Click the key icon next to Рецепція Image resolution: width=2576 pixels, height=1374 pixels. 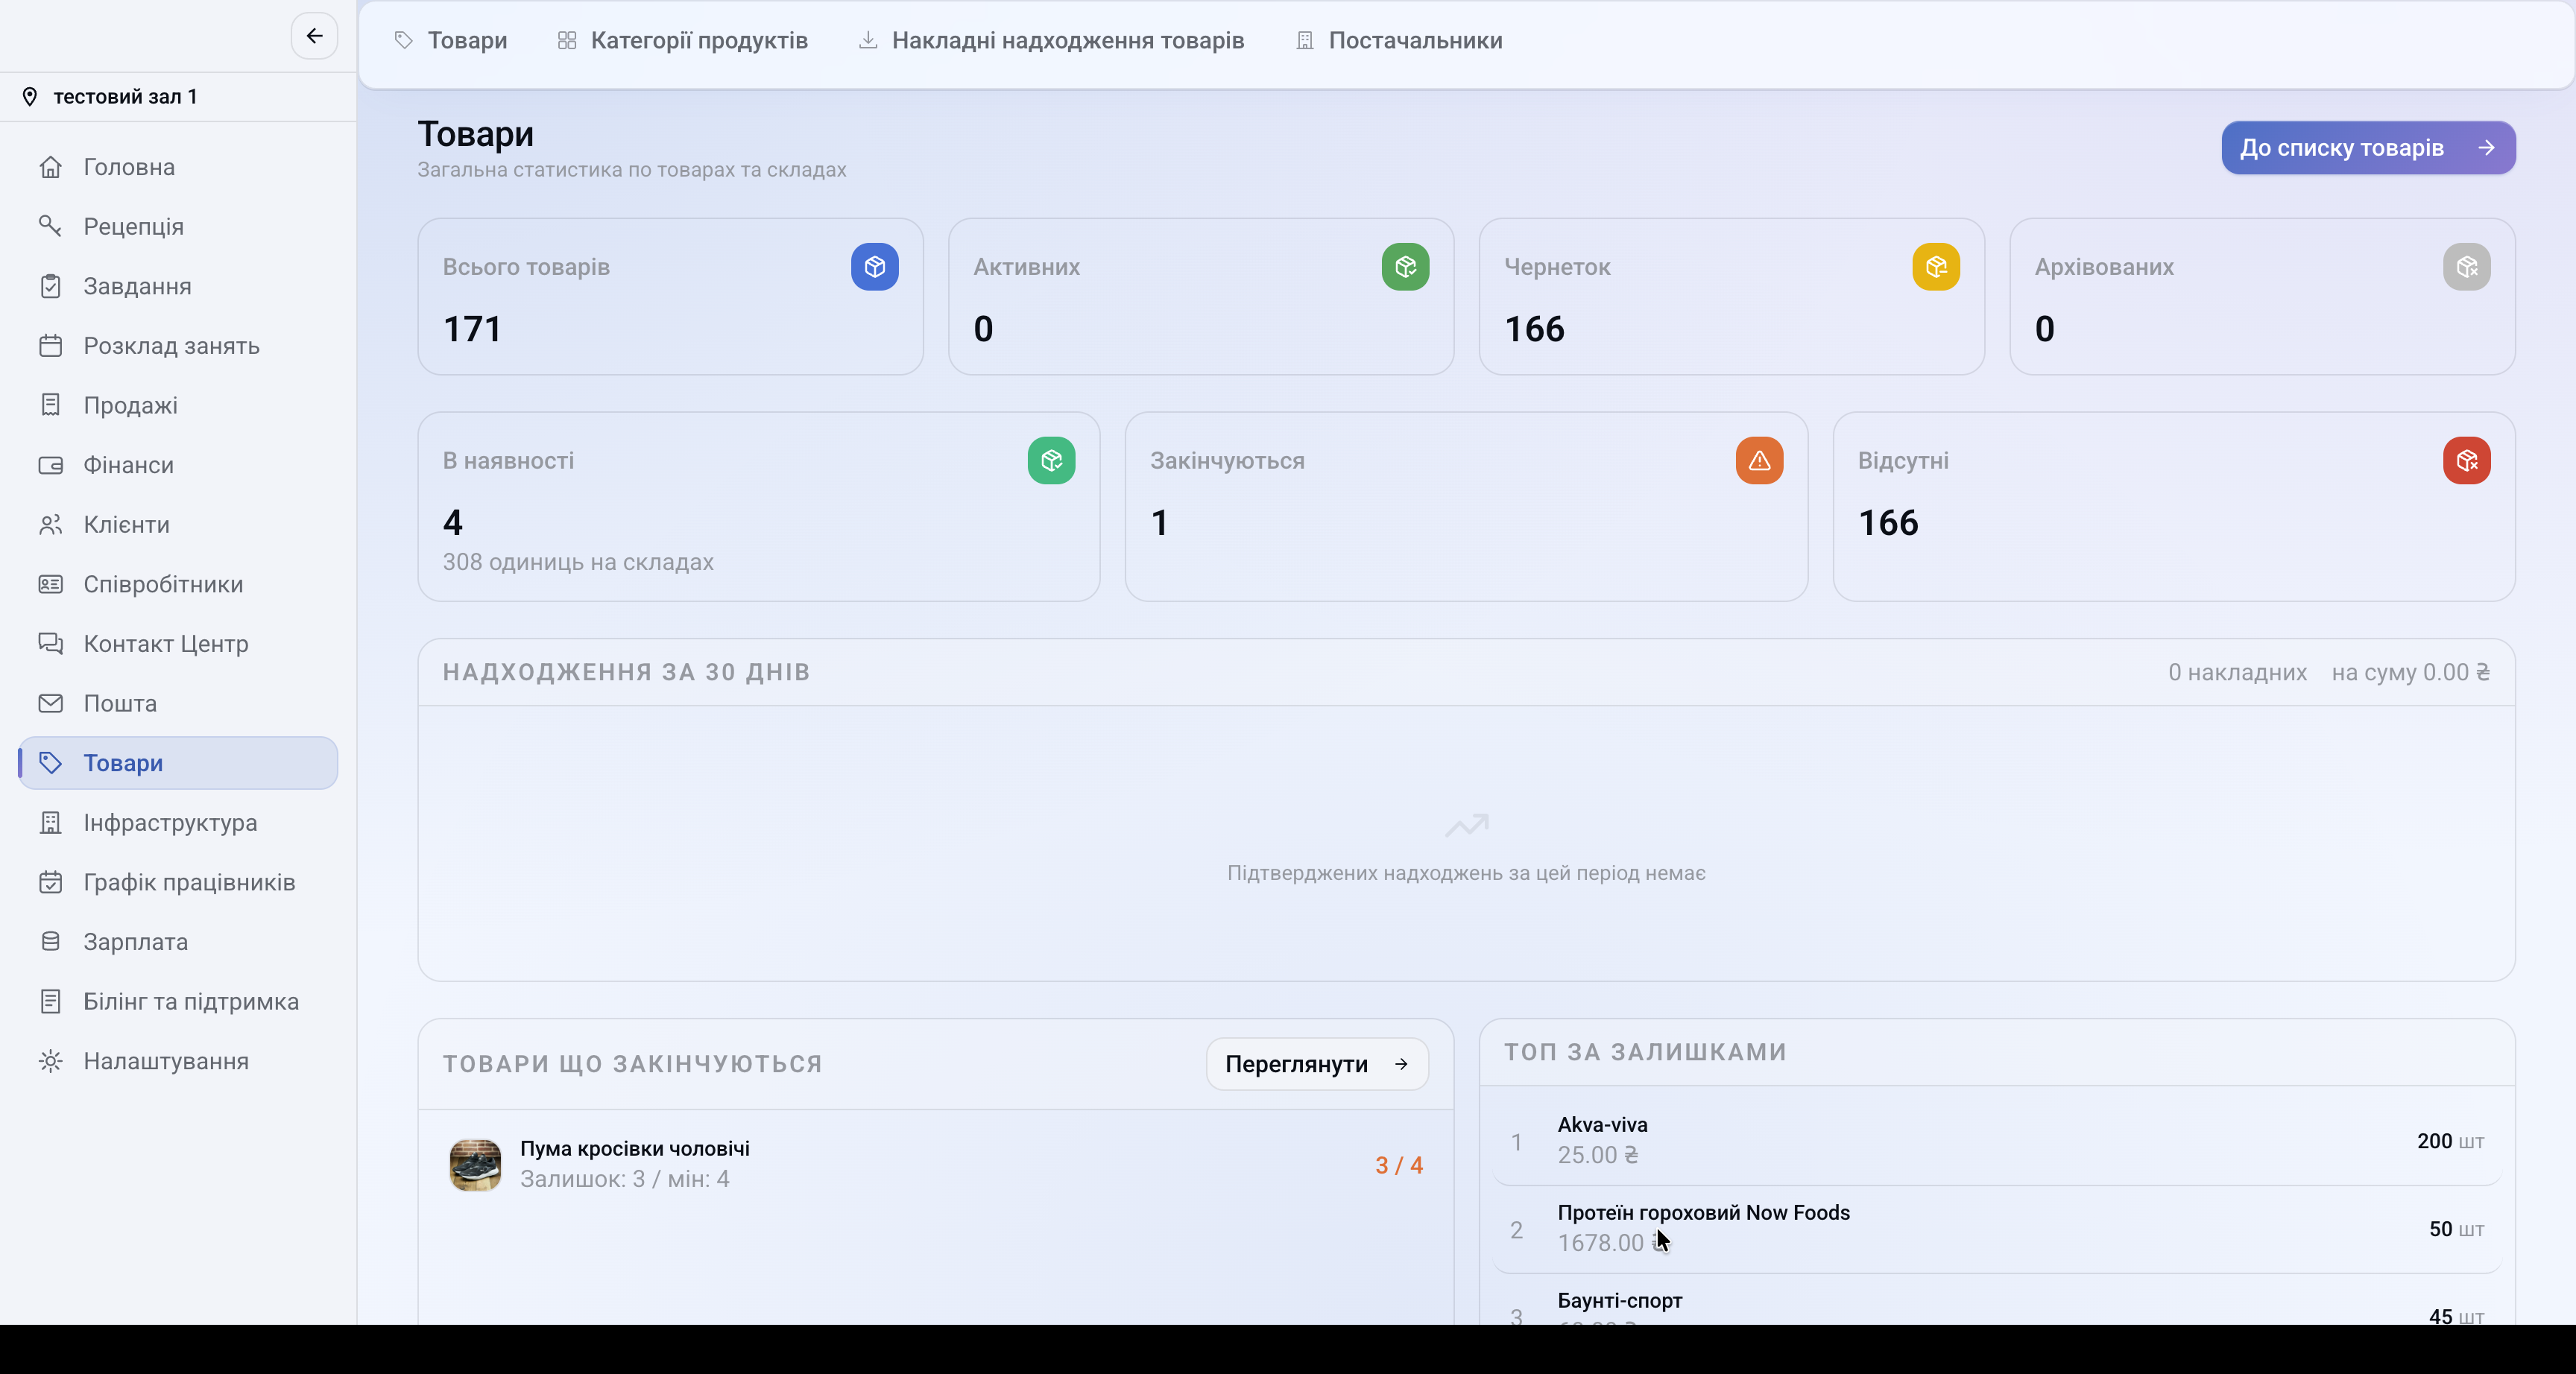[51, 226]
